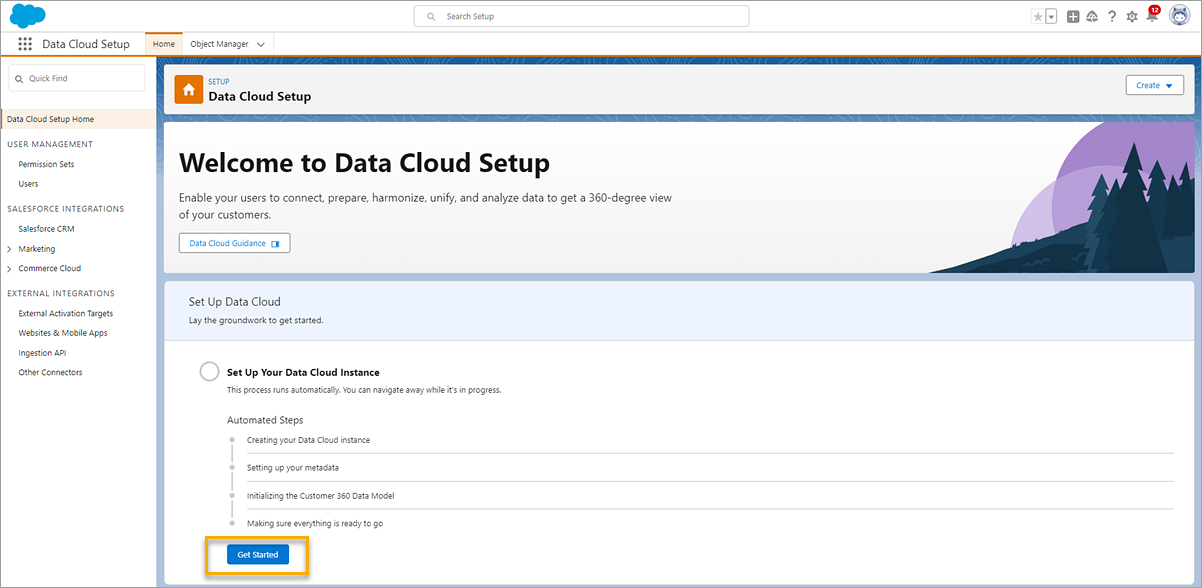This screenshot has height=588, width=1202.
Task: Click the Get Started button
Action: (257, 554)
